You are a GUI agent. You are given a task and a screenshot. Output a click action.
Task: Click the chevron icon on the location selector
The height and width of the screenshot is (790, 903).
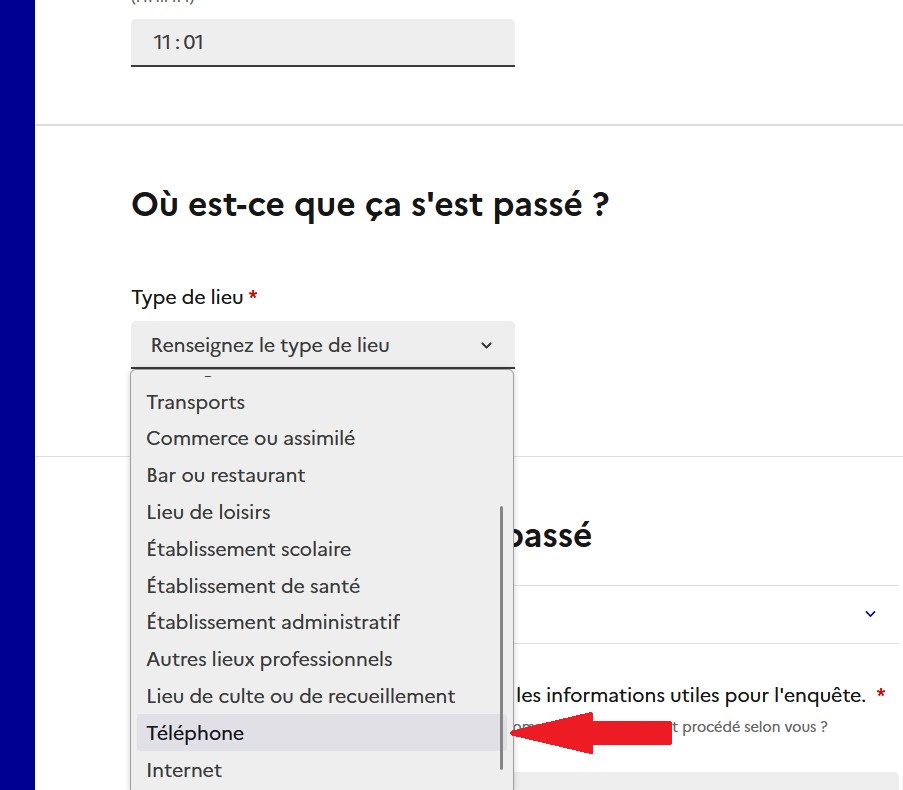[x=487, y=344]
